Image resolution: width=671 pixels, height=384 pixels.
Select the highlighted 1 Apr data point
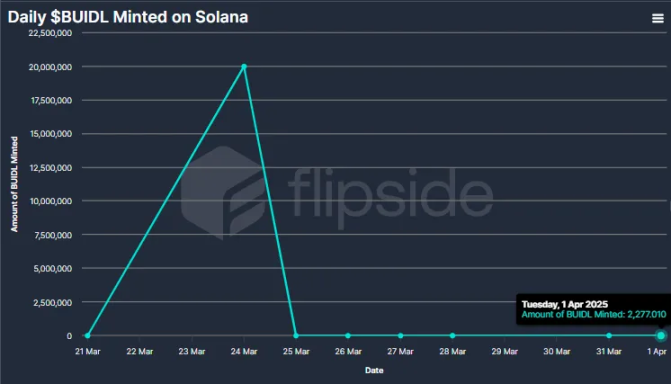point(661,336)
